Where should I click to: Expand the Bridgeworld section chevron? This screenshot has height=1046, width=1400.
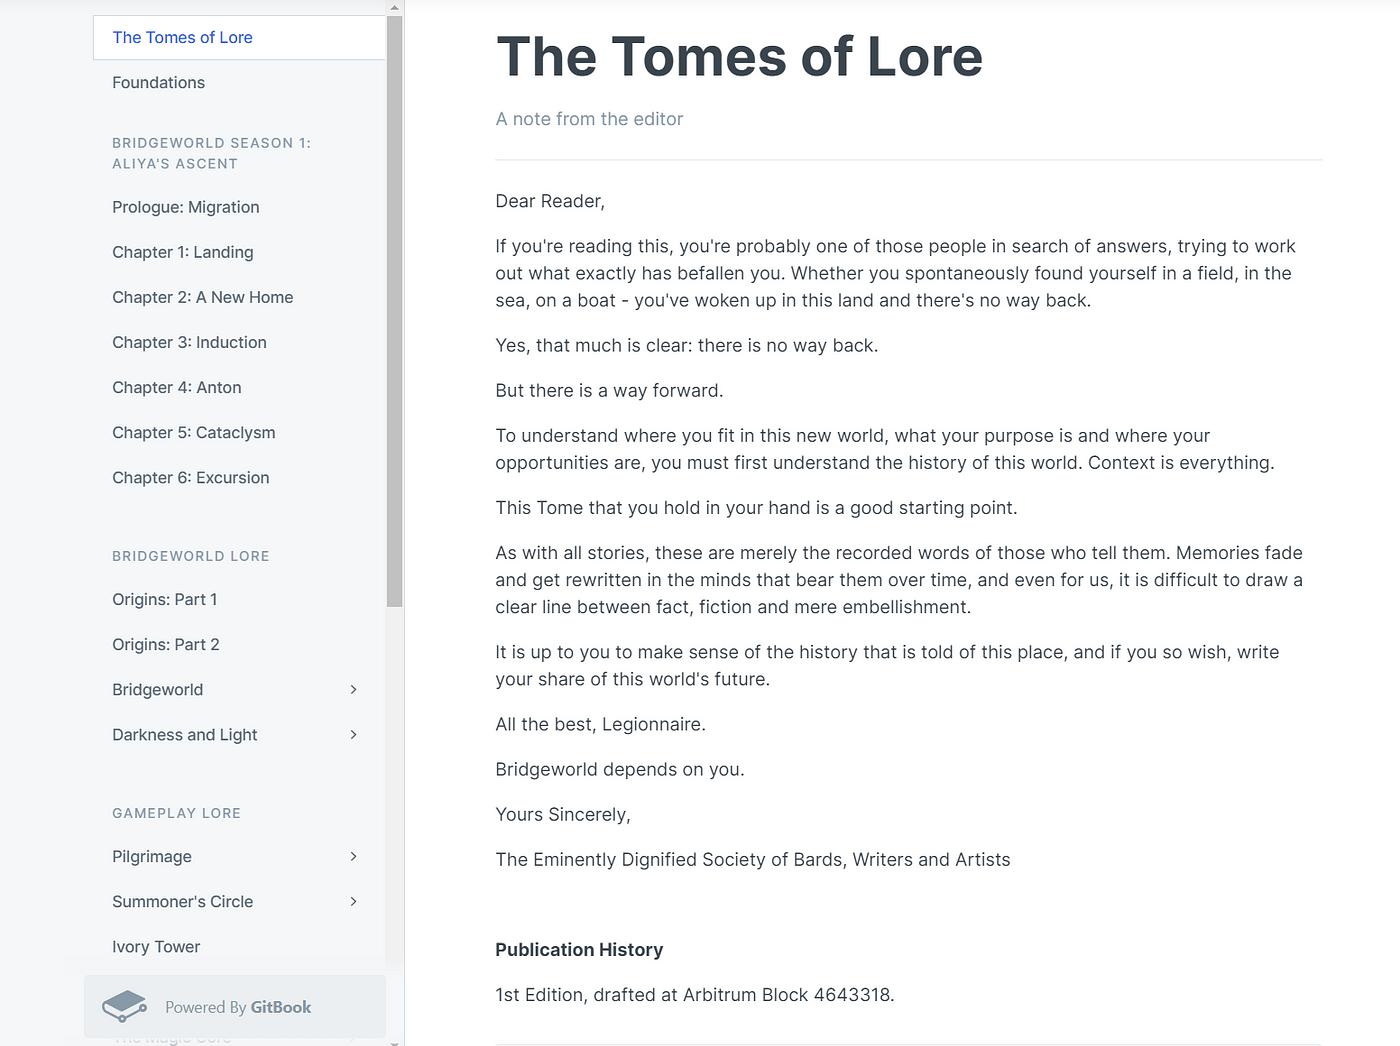tap(353, 690)
